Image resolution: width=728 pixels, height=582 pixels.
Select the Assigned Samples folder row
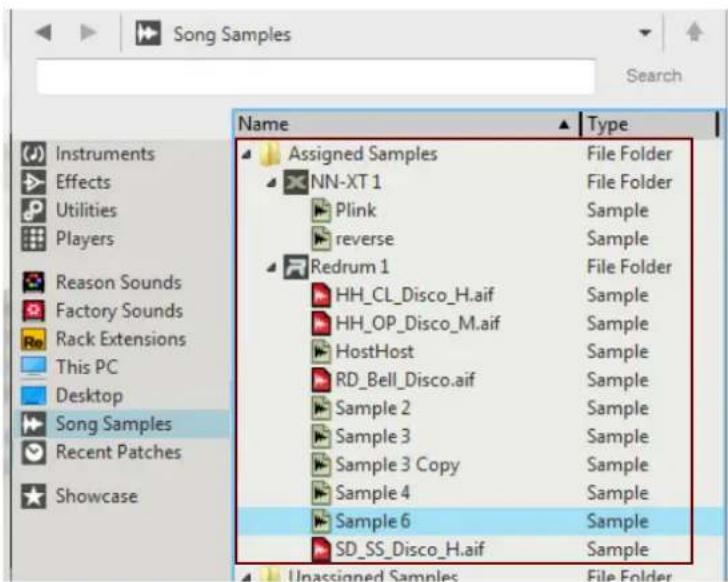464,154
